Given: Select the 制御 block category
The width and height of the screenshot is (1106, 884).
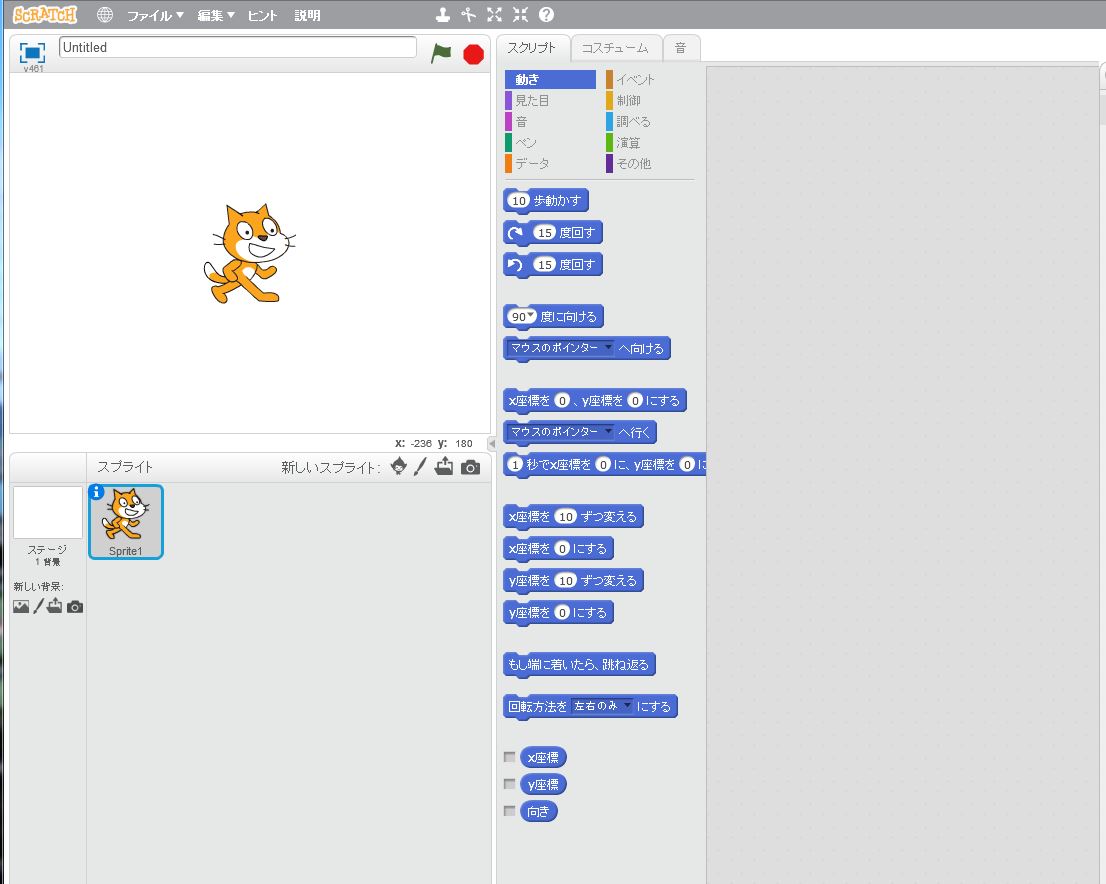Looking at the screenshot, I should click(628, 100).
